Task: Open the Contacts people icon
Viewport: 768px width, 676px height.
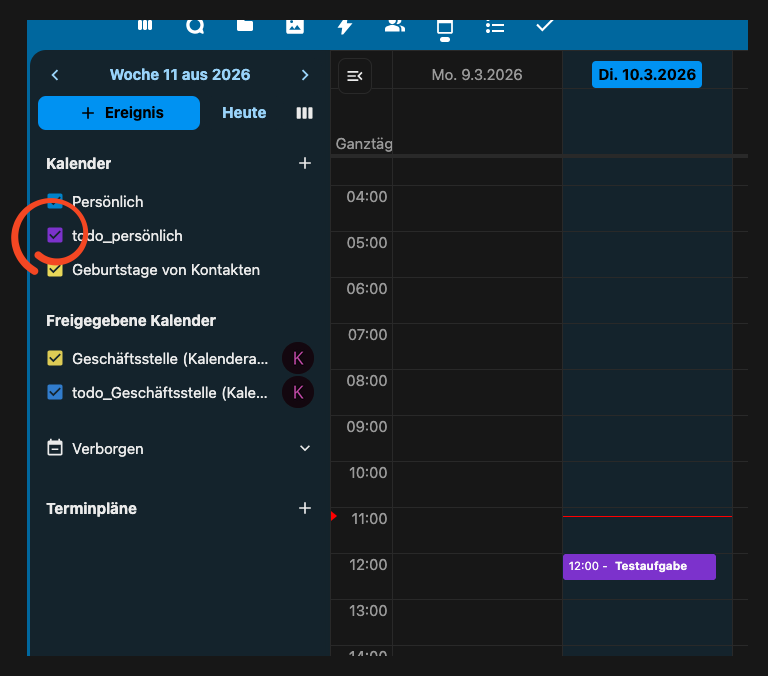Action: [395, 26]
